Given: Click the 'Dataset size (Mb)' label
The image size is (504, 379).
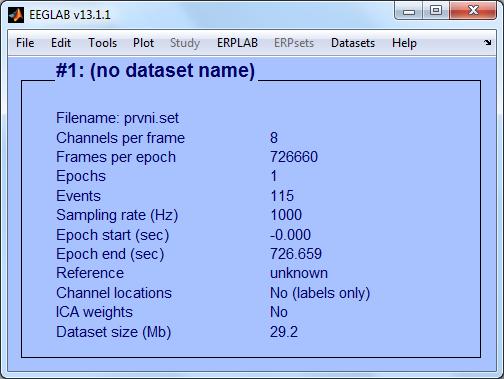Looking at the screenshot, I should coord(113,332).
